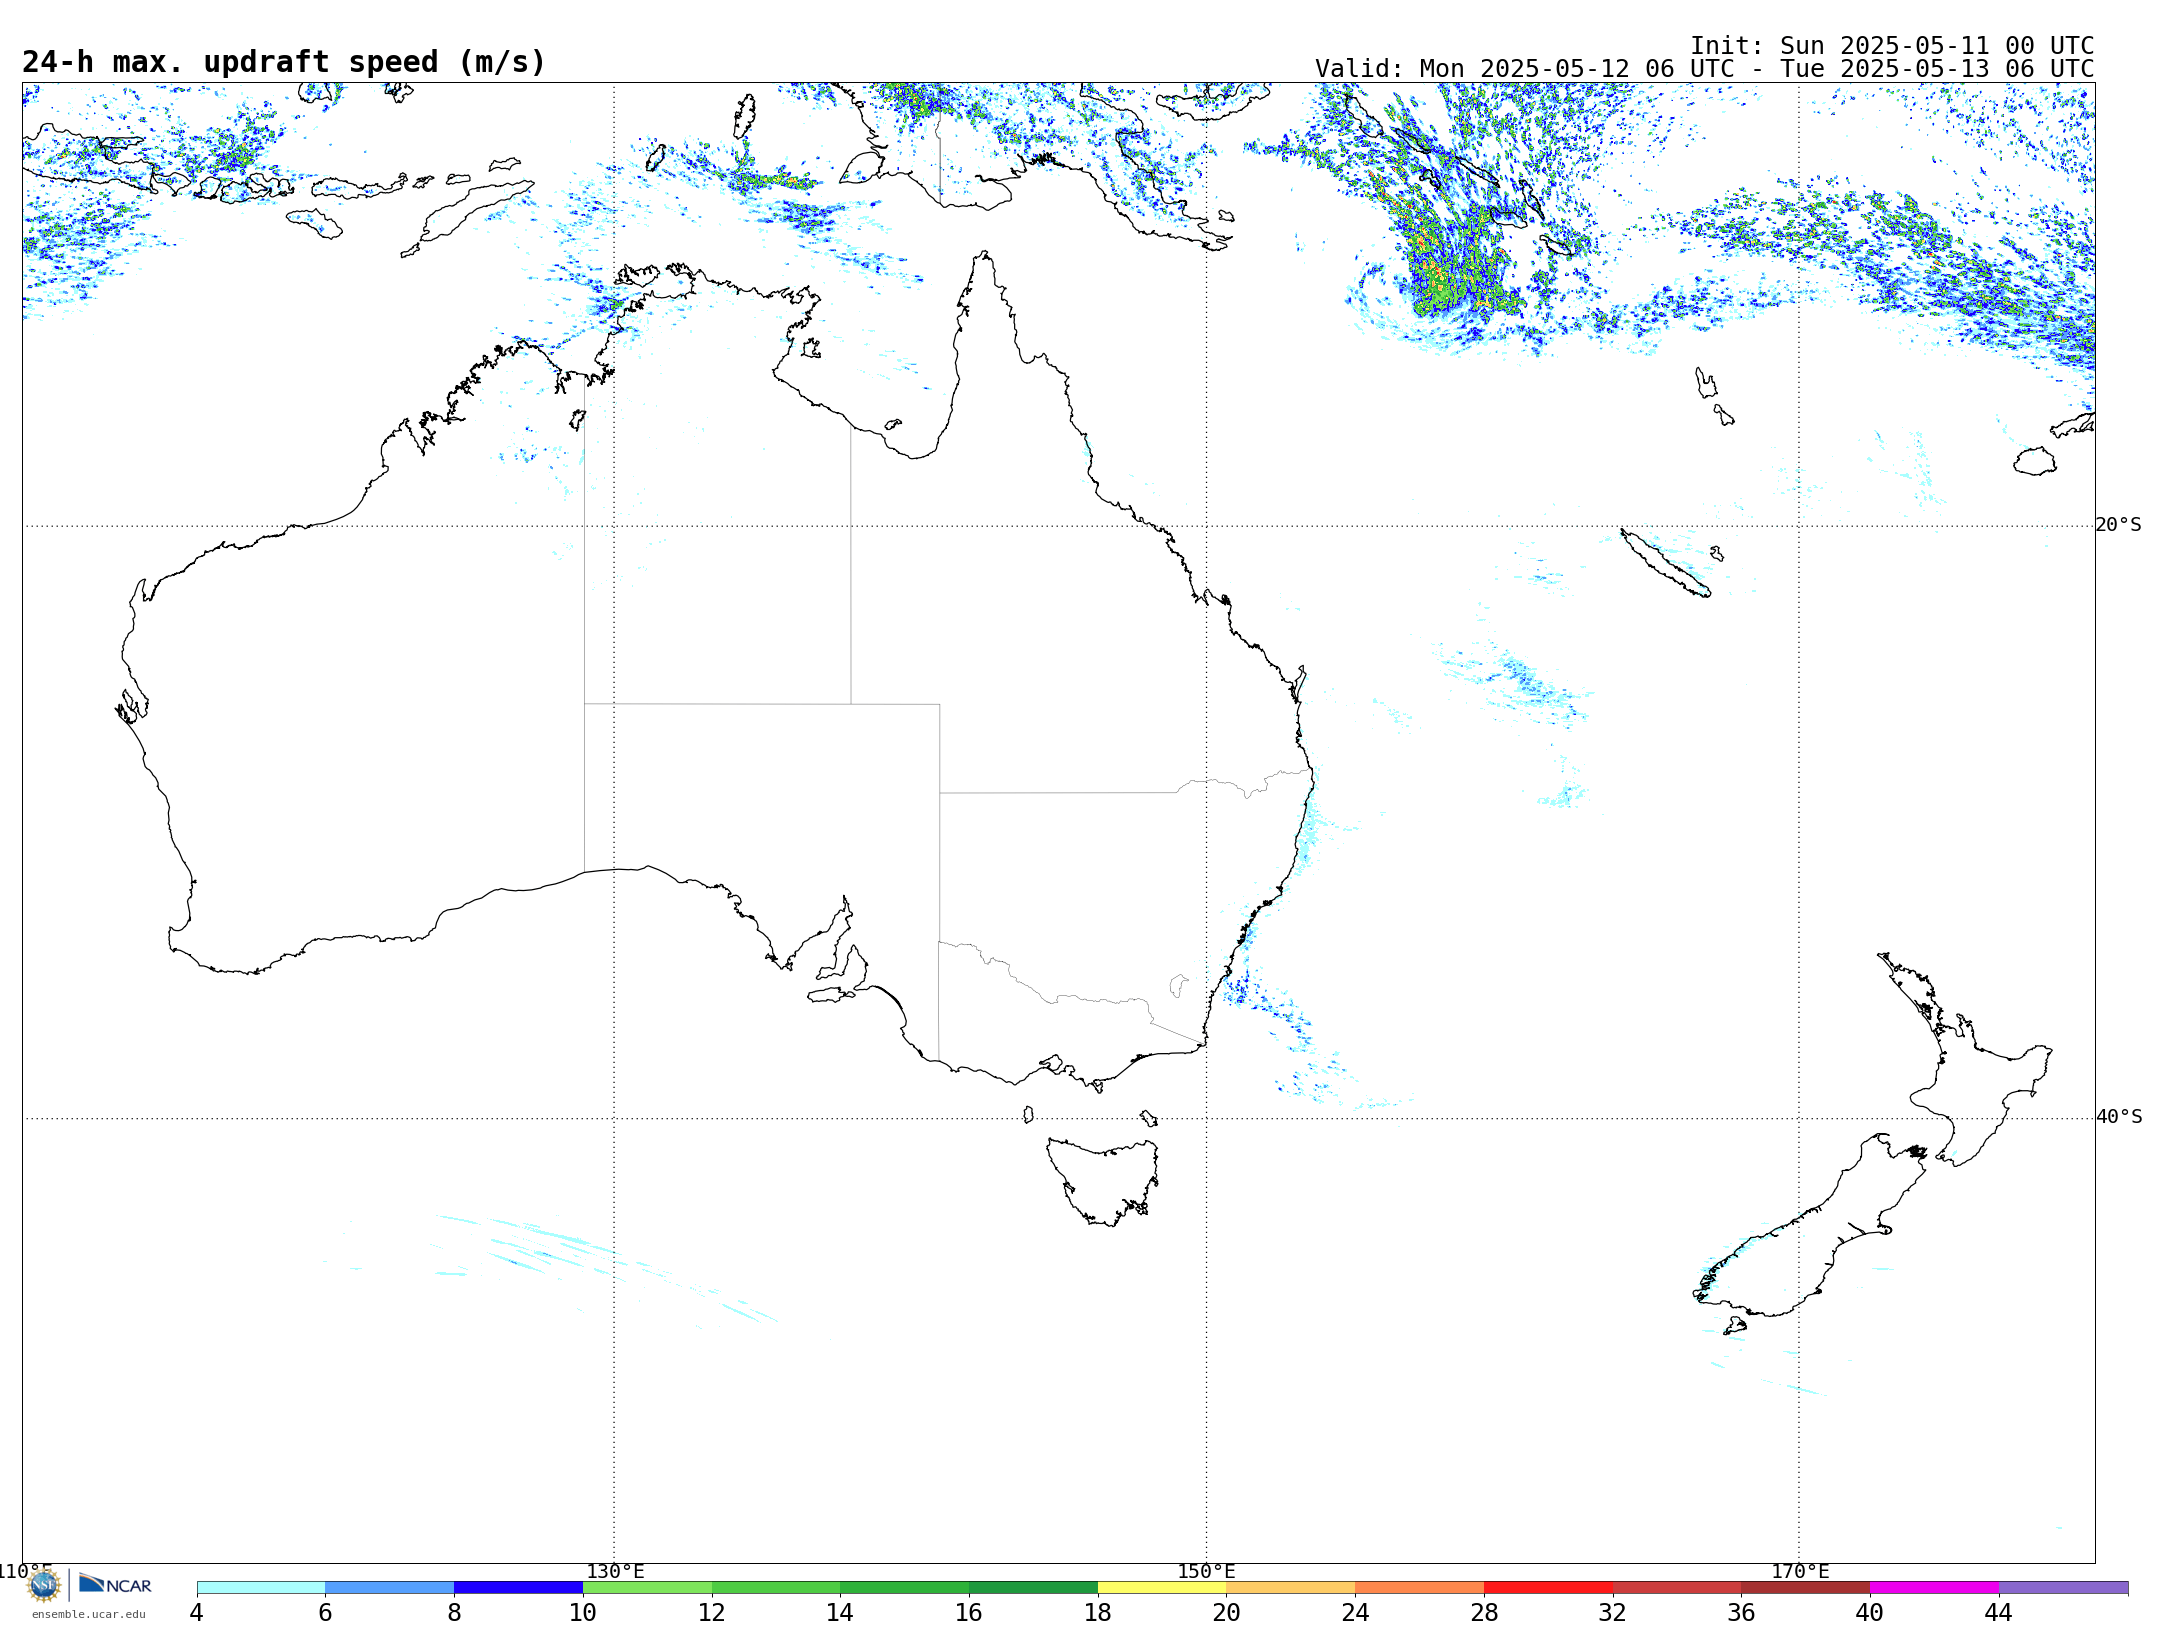Select the dark red 36-40 colorbar swatch
Viewport: 2160px width, 1626px height.
coord(1805,1587)
